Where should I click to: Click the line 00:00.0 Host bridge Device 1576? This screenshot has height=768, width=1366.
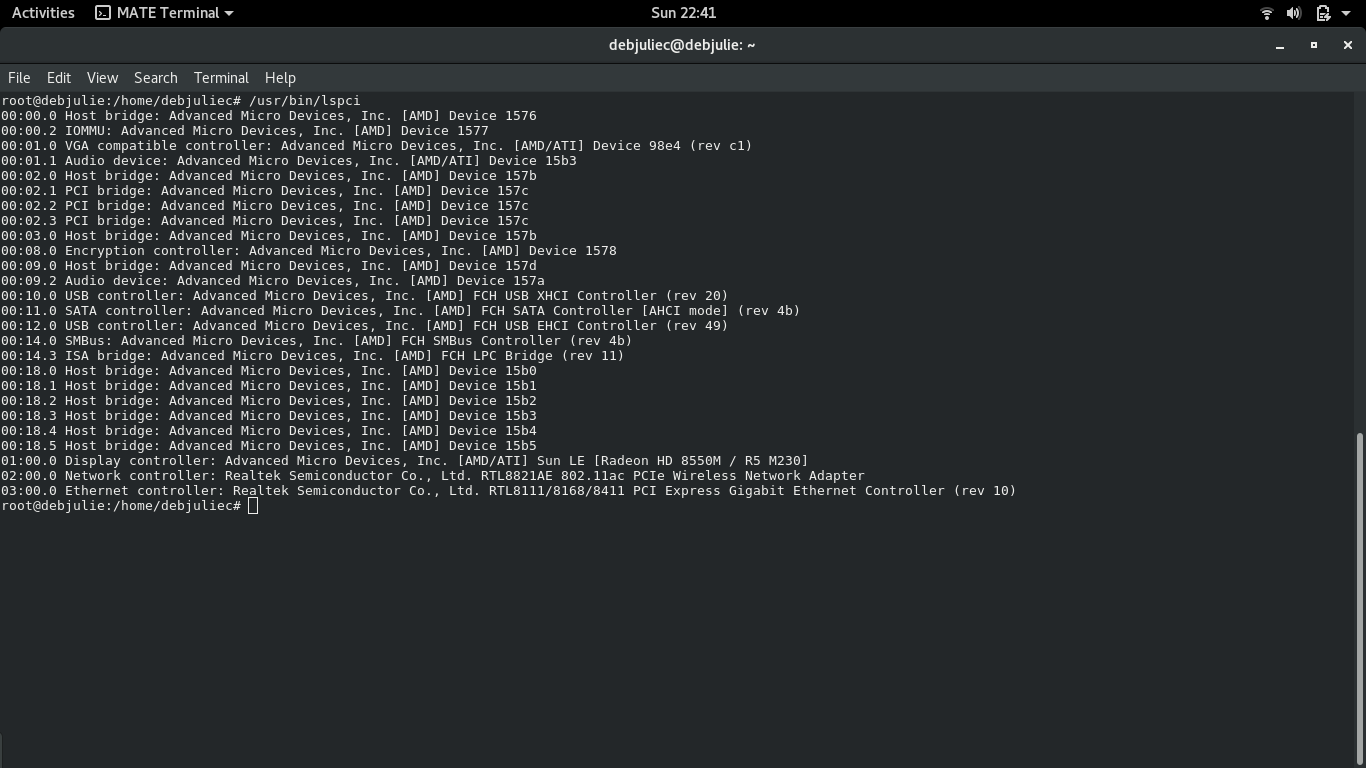[269, 116]
